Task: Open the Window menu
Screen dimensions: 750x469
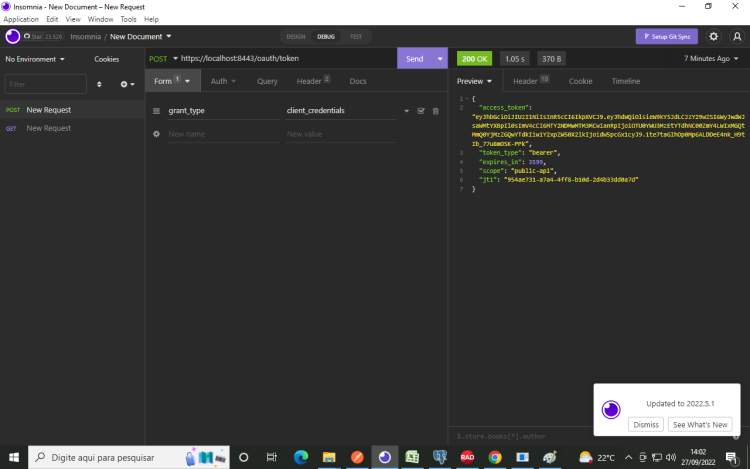Action: point(100,19)
